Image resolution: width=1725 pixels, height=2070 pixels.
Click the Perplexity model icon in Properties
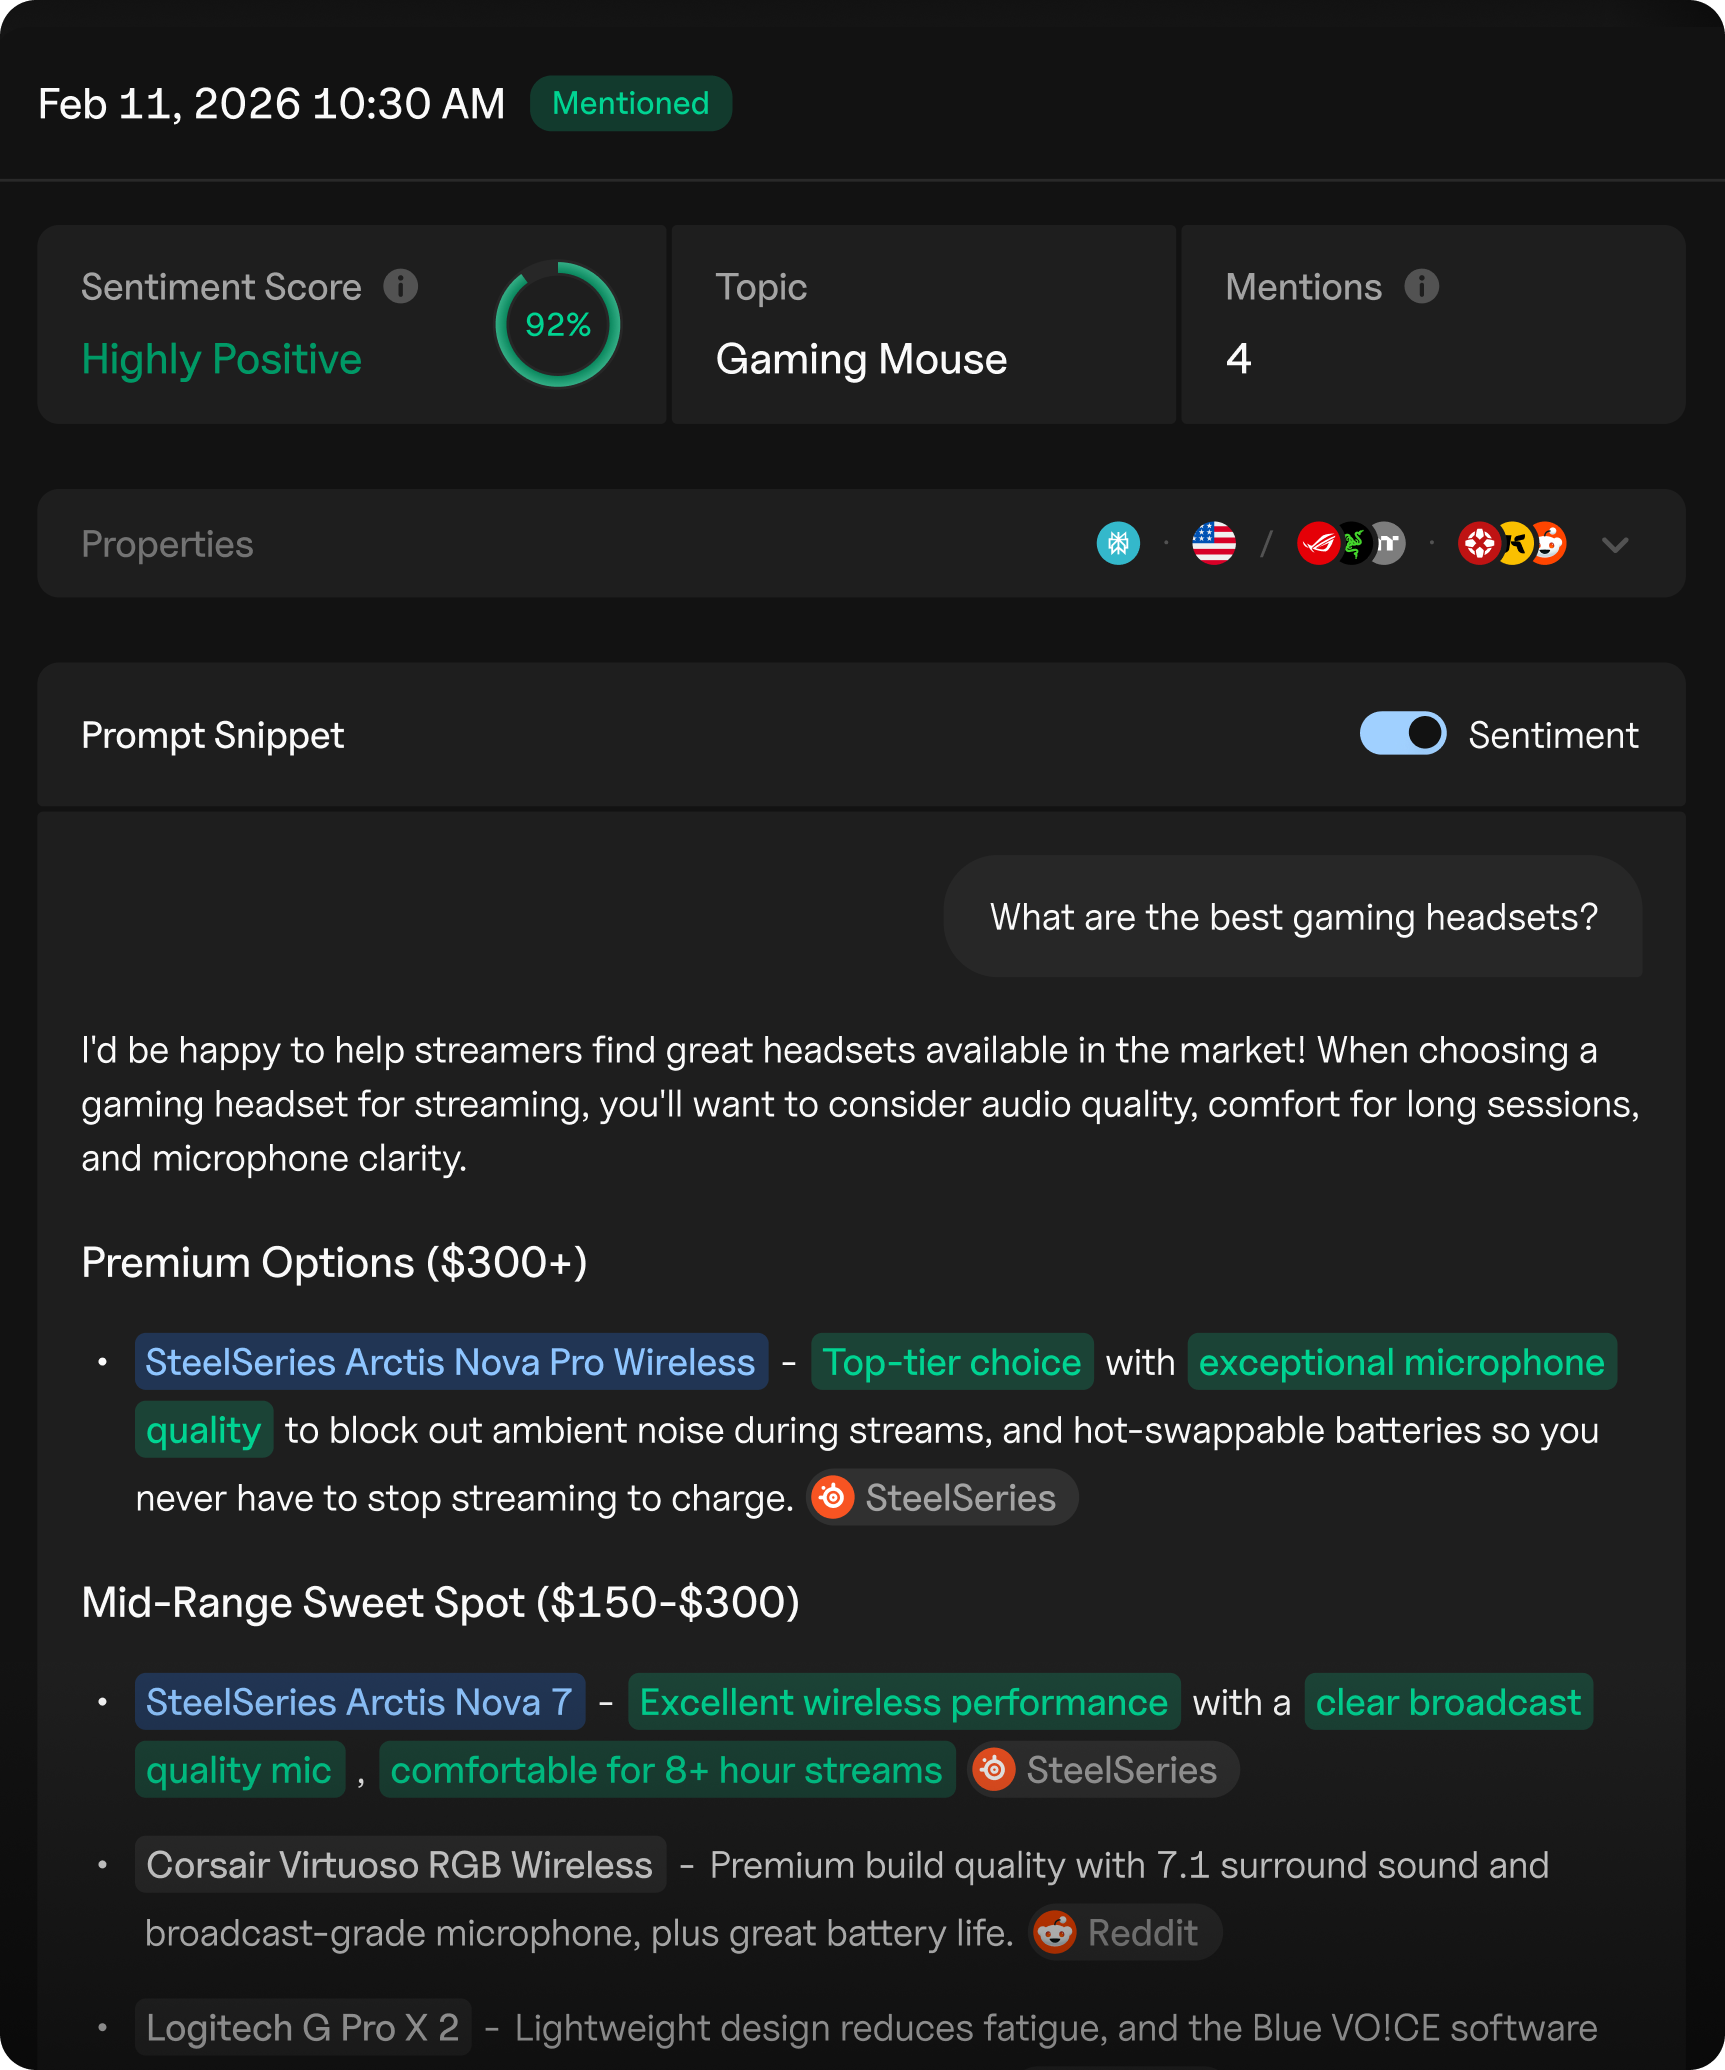[x=1118, y=544]
